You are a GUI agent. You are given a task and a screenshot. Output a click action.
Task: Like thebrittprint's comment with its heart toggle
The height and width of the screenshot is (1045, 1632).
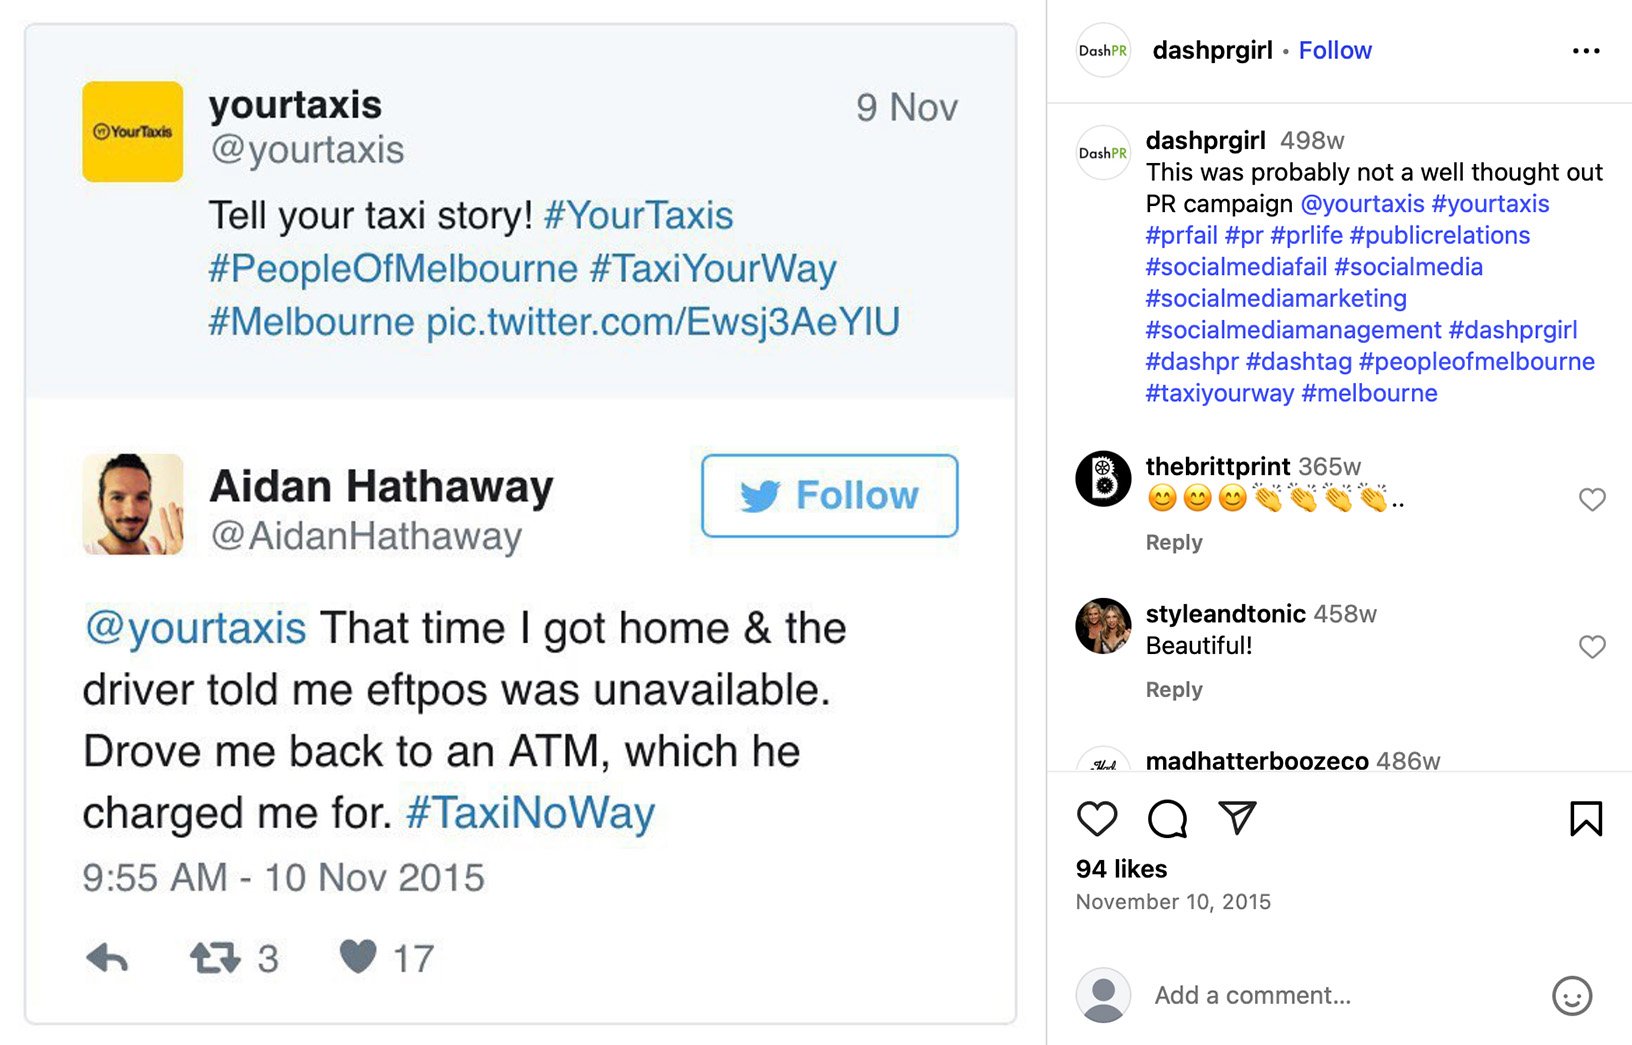click(x=1591, y=499)
